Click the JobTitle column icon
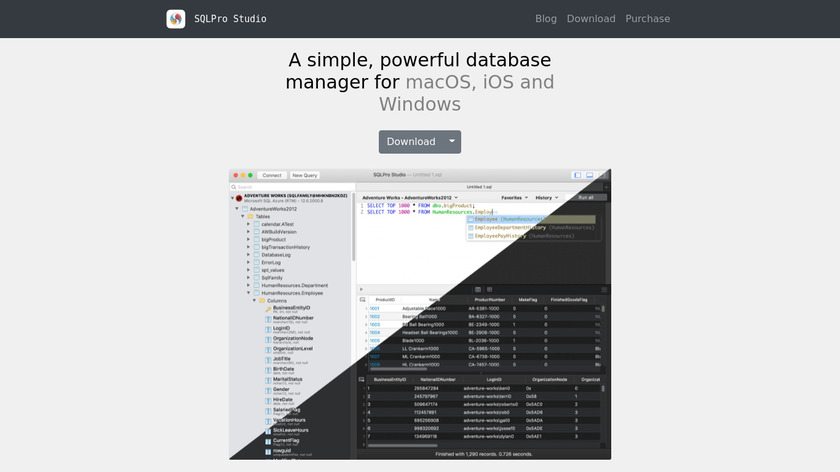Screen dimensions: 840x472 268,360
